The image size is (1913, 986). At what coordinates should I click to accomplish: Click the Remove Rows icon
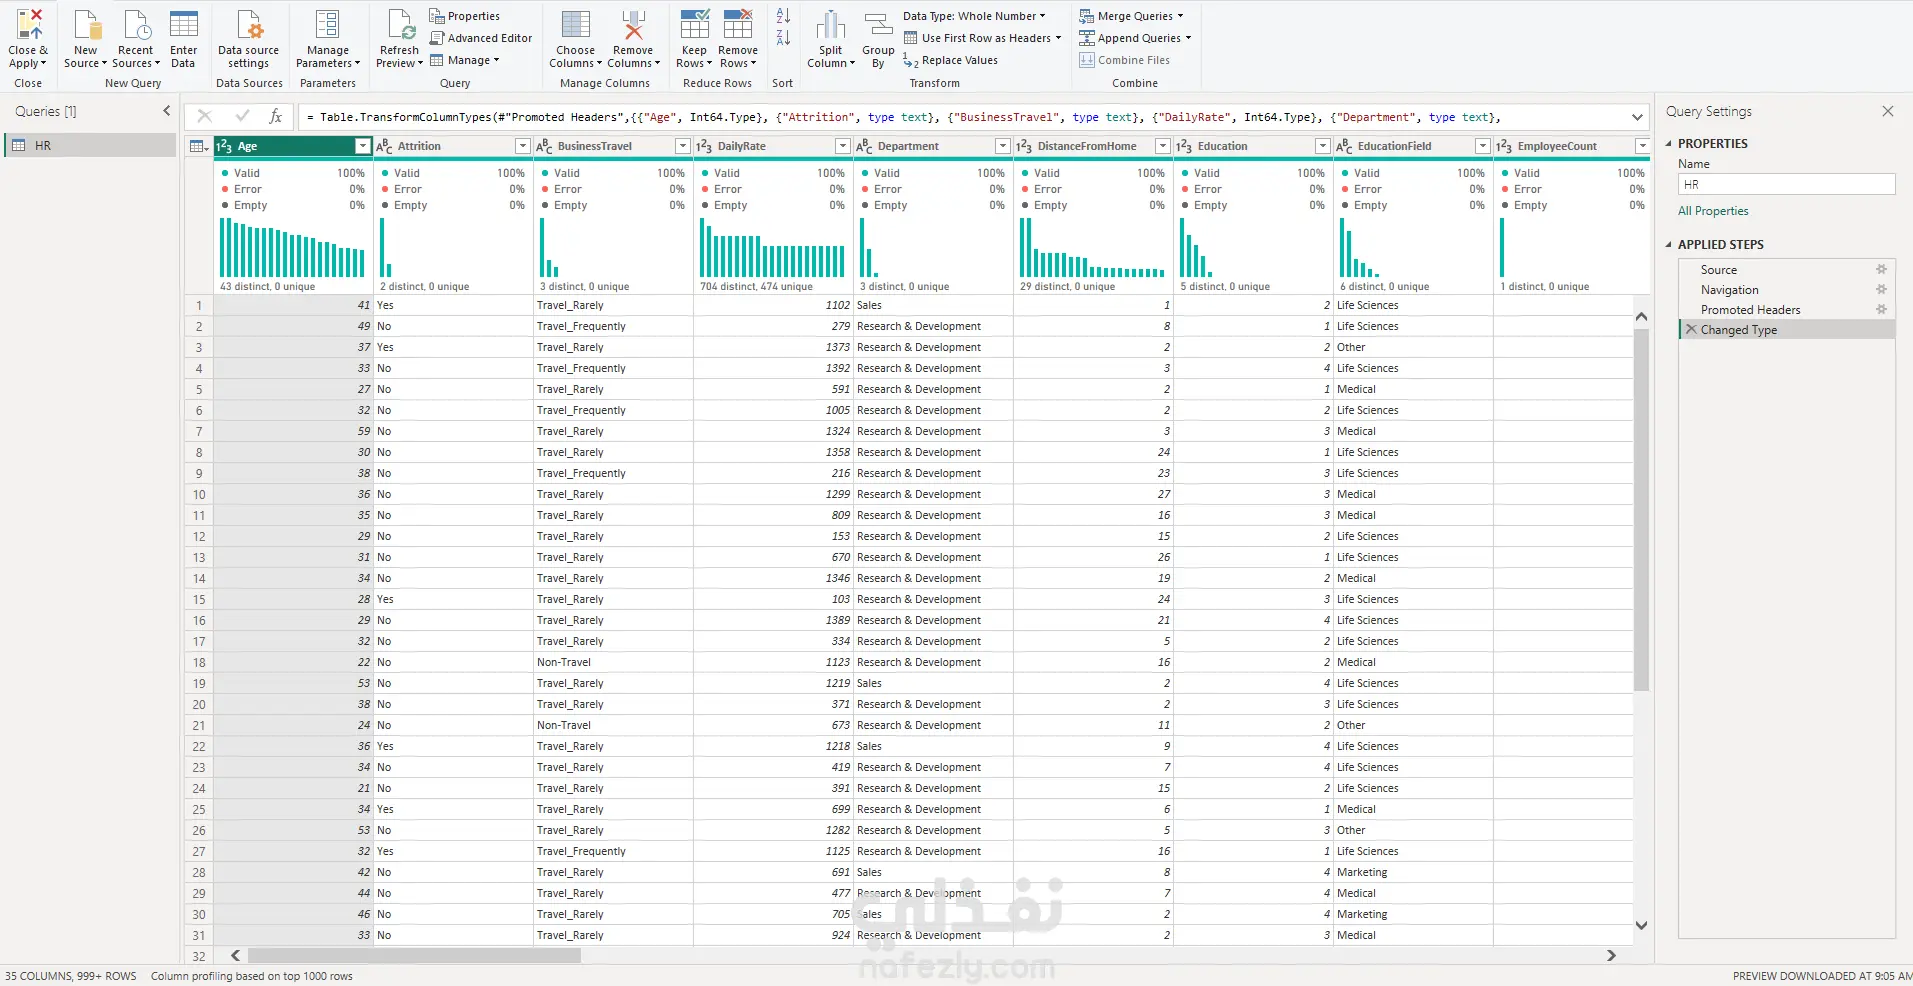pyautogui.click(x=738, y=24)
